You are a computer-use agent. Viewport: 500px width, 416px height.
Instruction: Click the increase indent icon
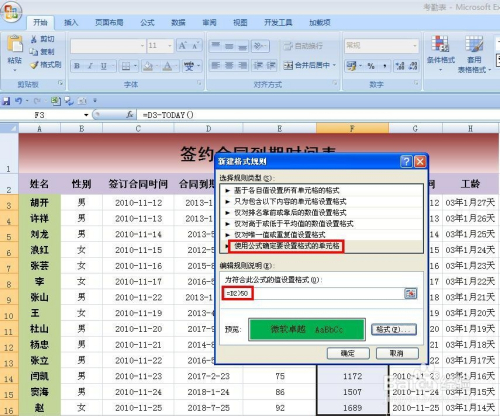[271, 65]
